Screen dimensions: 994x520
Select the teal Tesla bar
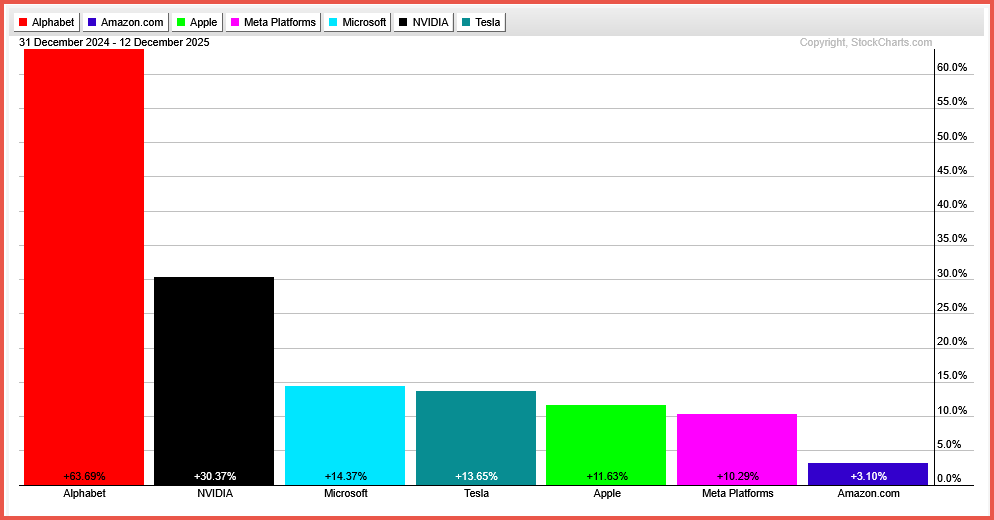point(476,437)
